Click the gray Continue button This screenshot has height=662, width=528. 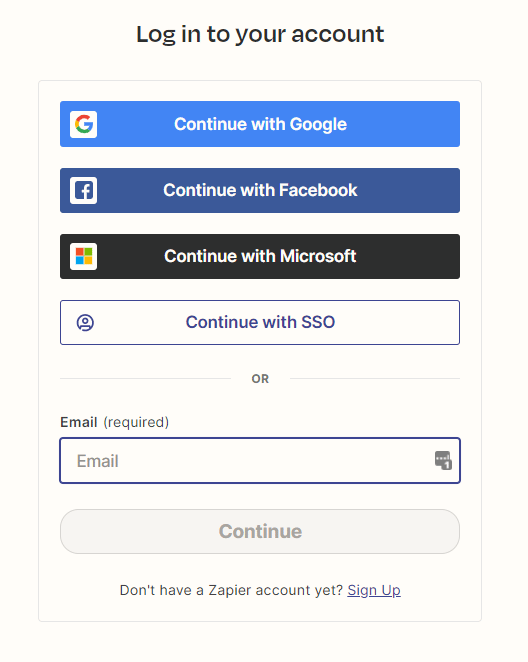coord(260,532)
